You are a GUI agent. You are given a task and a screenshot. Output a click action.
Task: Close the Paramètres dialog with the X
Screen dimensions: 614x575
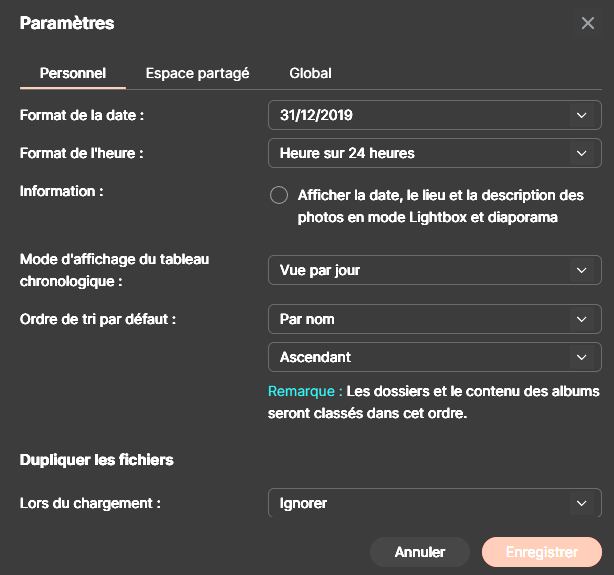point(587,23)
